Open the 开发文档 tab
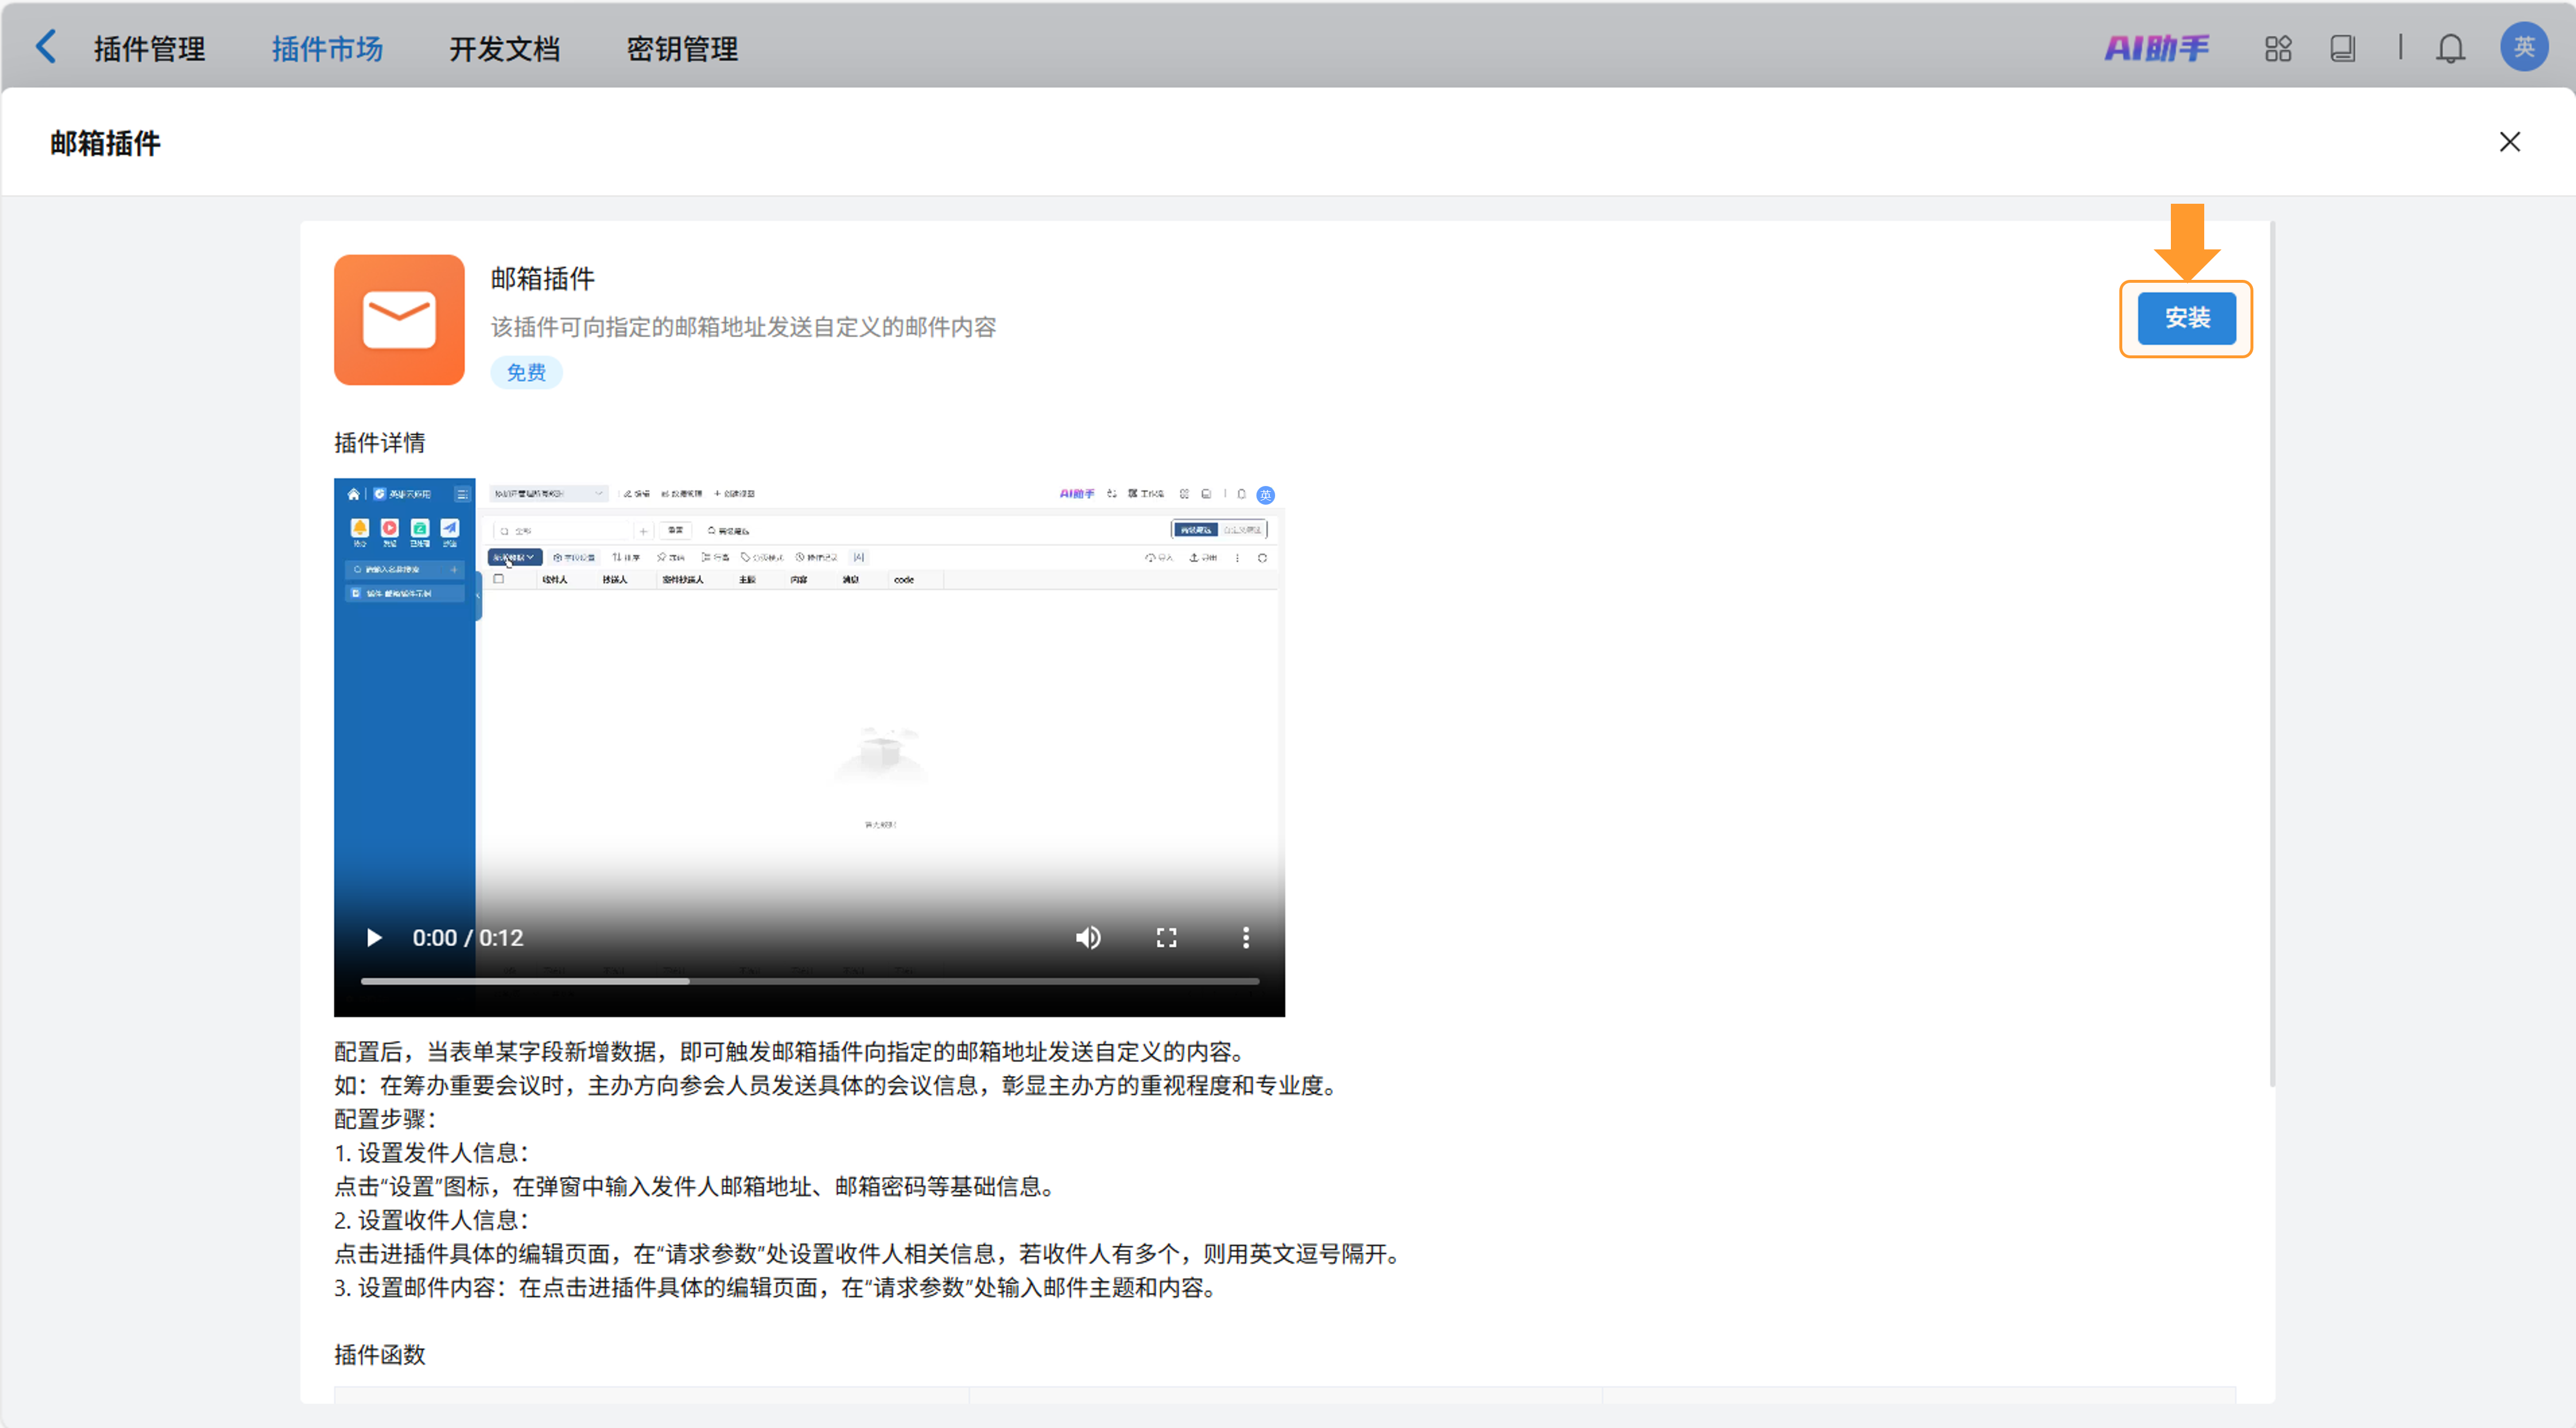 point(504,49)
